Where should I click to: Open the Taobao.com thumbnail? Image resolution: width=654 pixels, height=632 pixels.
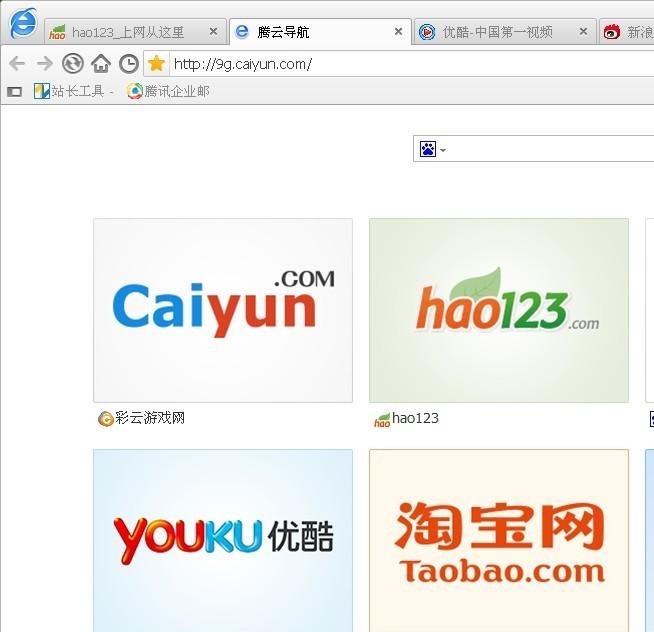pyautogui.click(x=498, y=540)
